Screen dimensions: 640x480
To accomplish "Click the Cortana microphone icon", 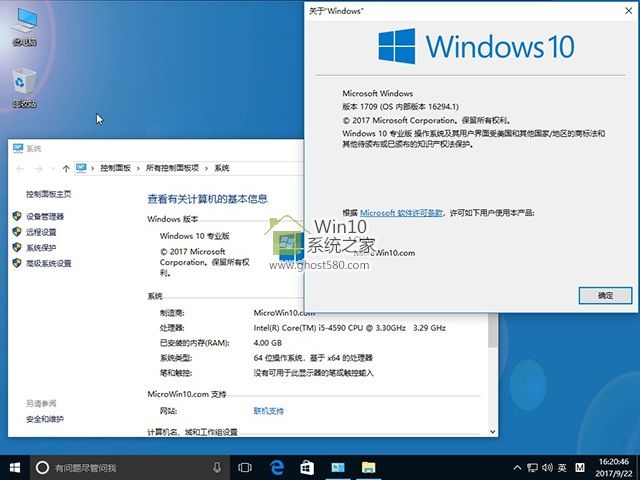I will point(217,467).
